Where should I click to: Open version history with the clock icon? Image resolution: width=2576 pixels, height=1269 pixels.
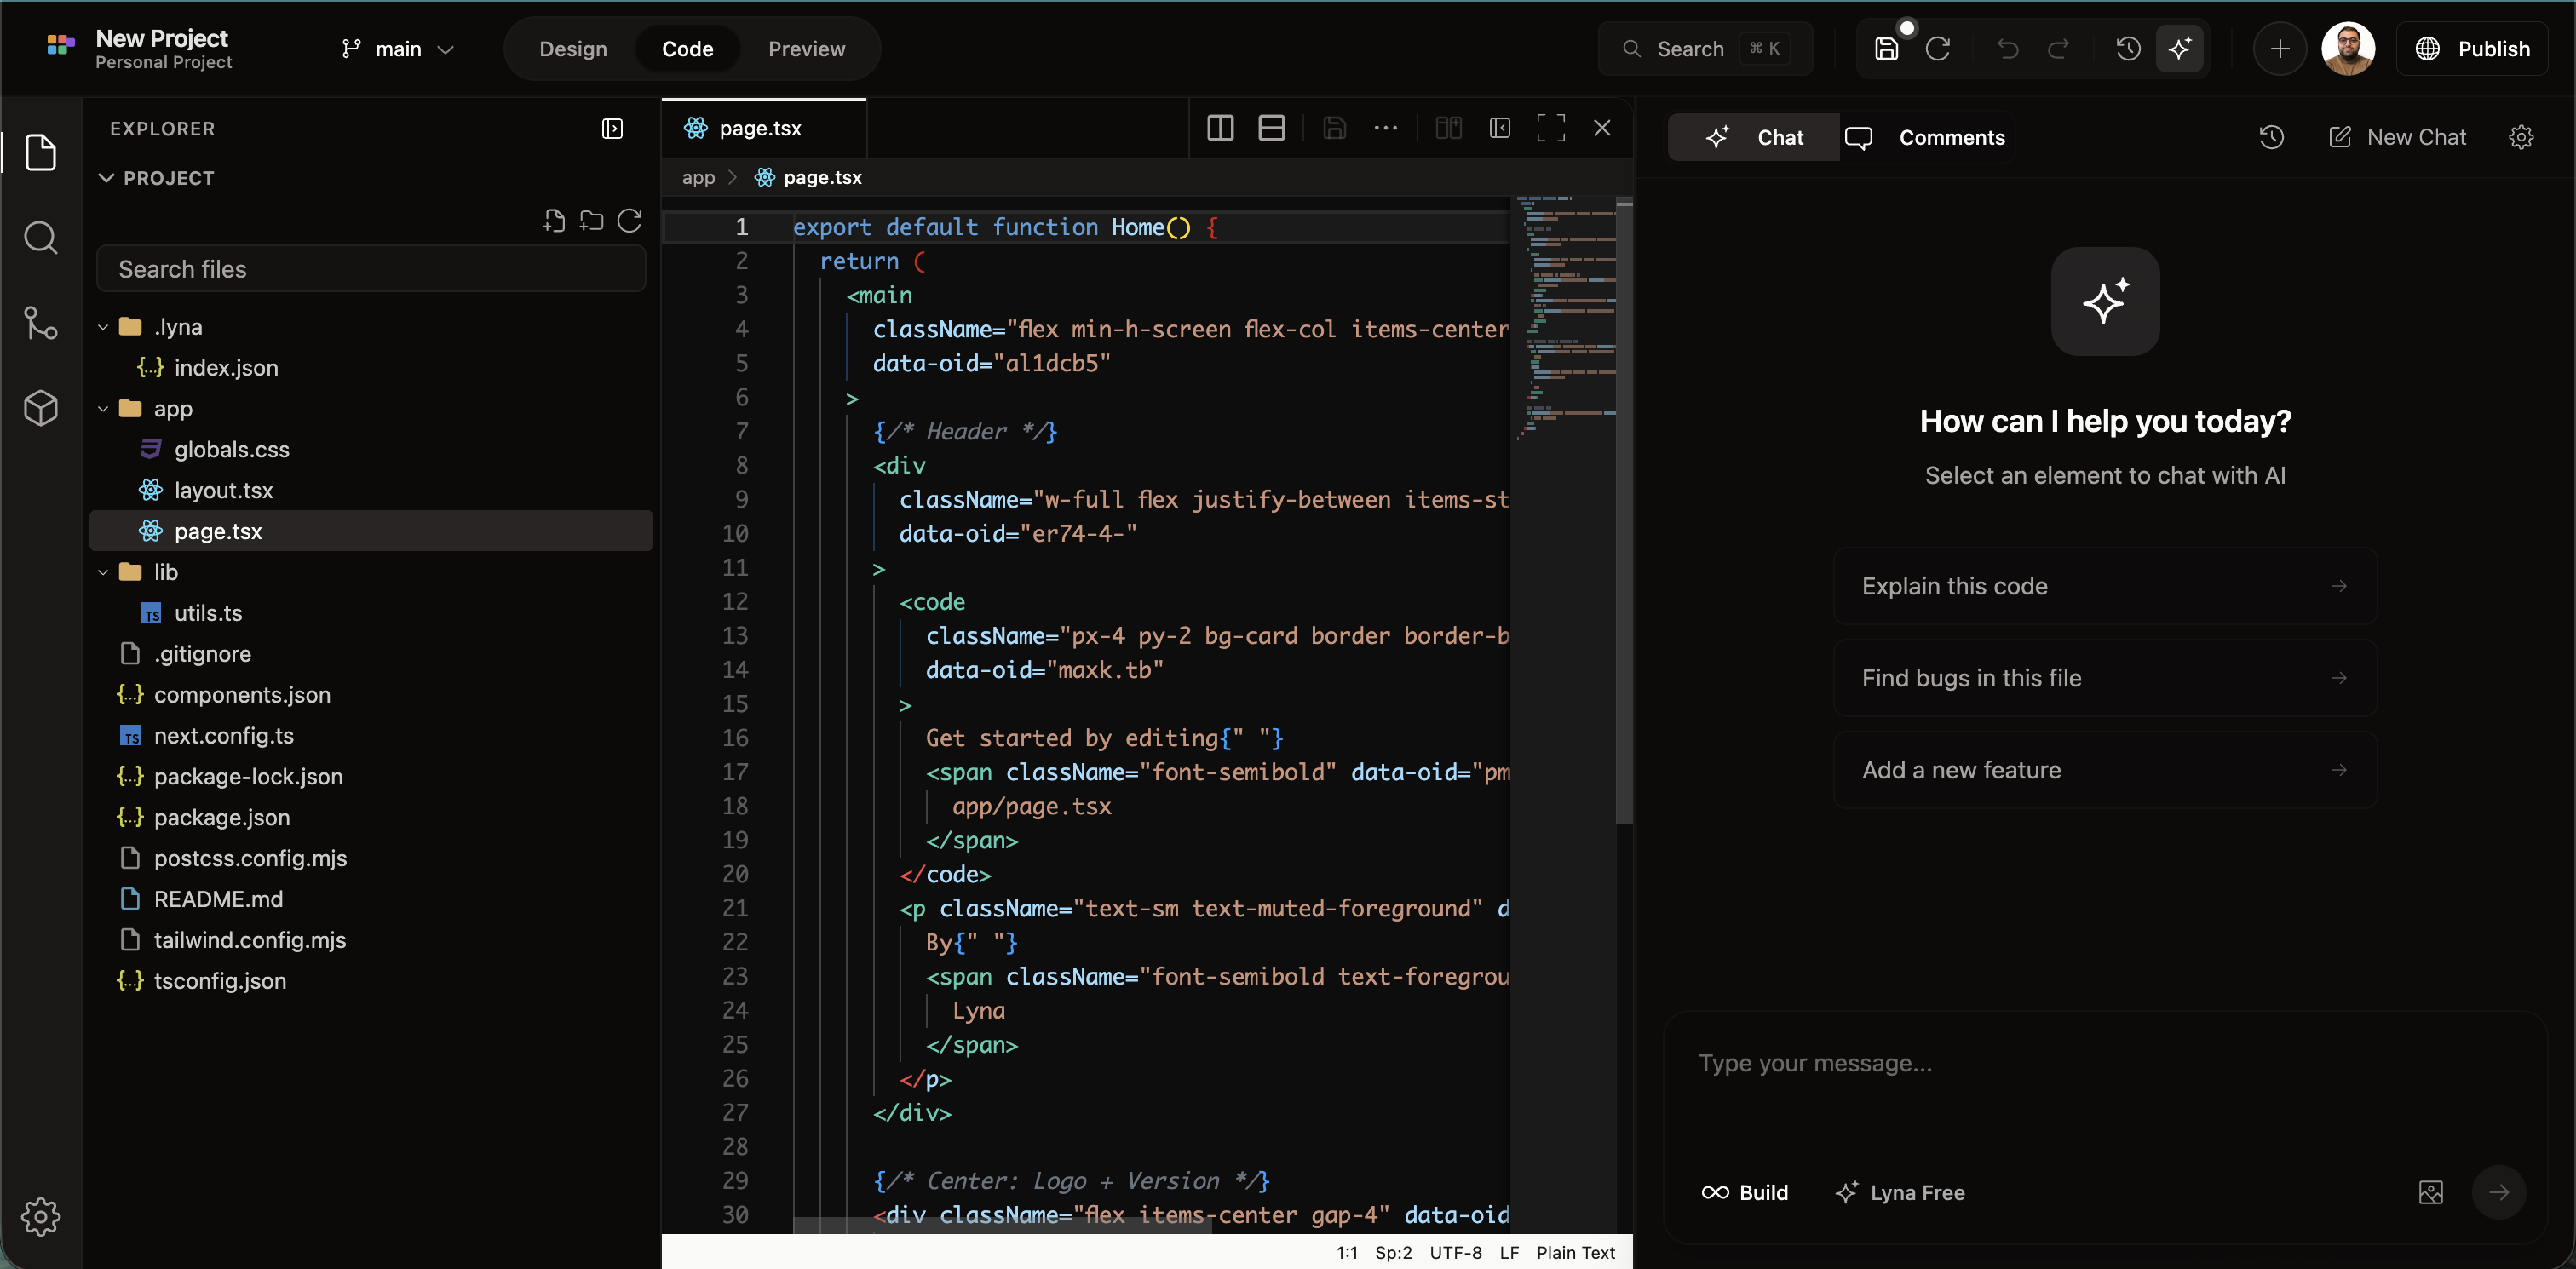pos(2128,48)
